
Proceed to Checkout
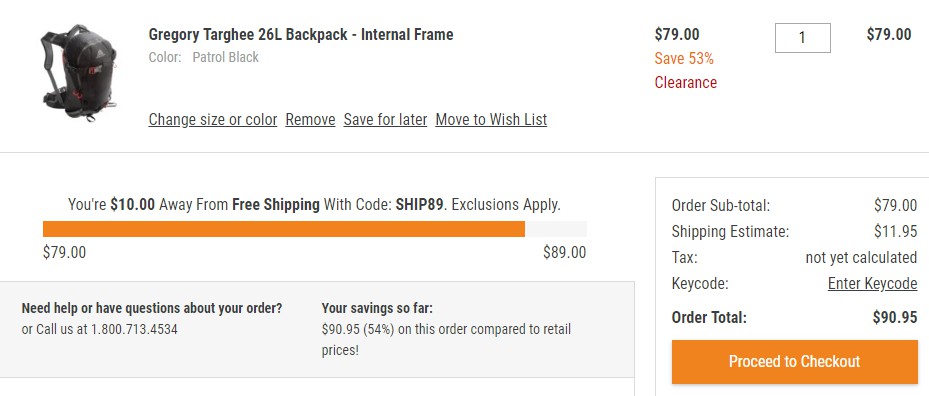[x=795, y=362]
